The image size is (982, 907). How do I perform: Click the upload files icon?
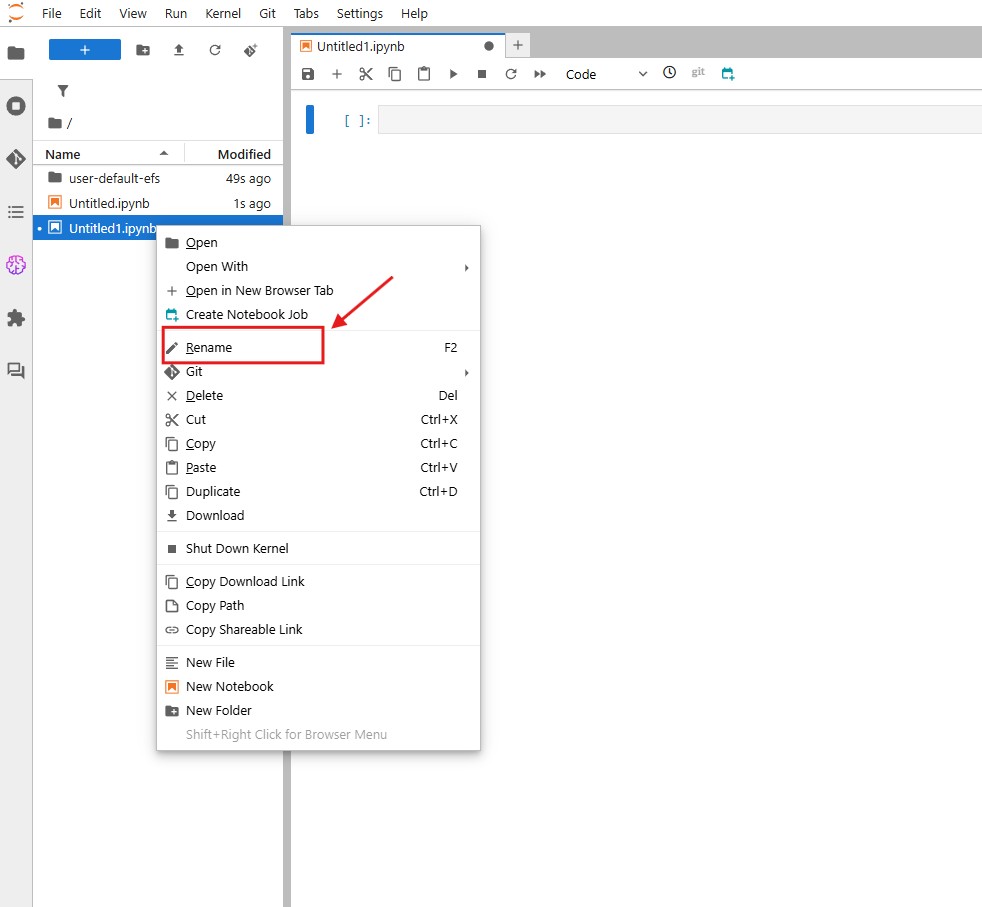(179, 50)
